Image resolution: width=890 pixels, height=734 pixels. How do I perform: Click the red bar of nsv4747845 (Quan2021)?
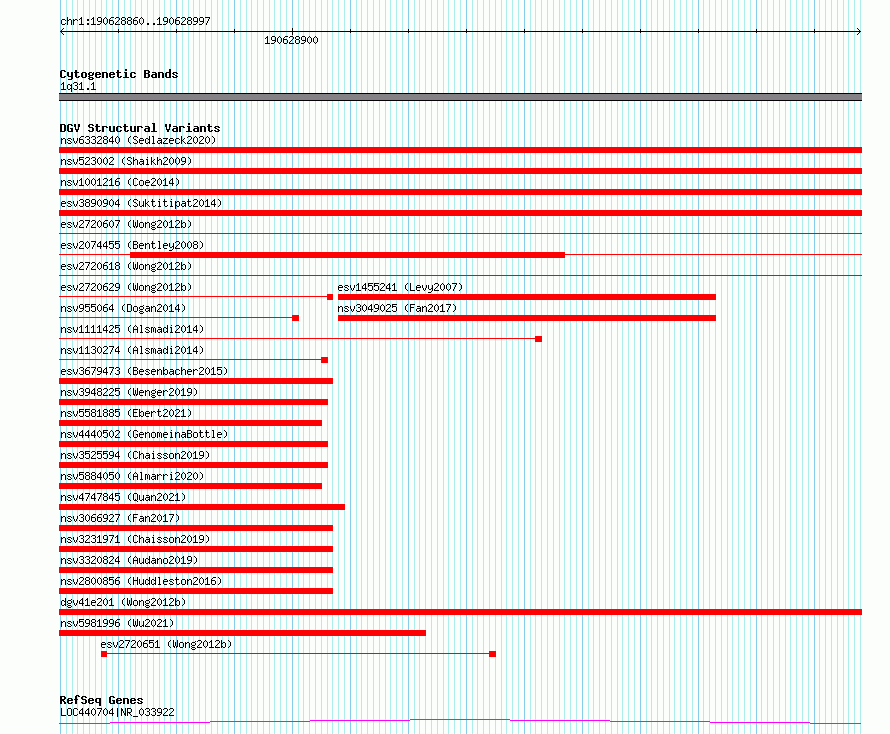tap(202, 507)
